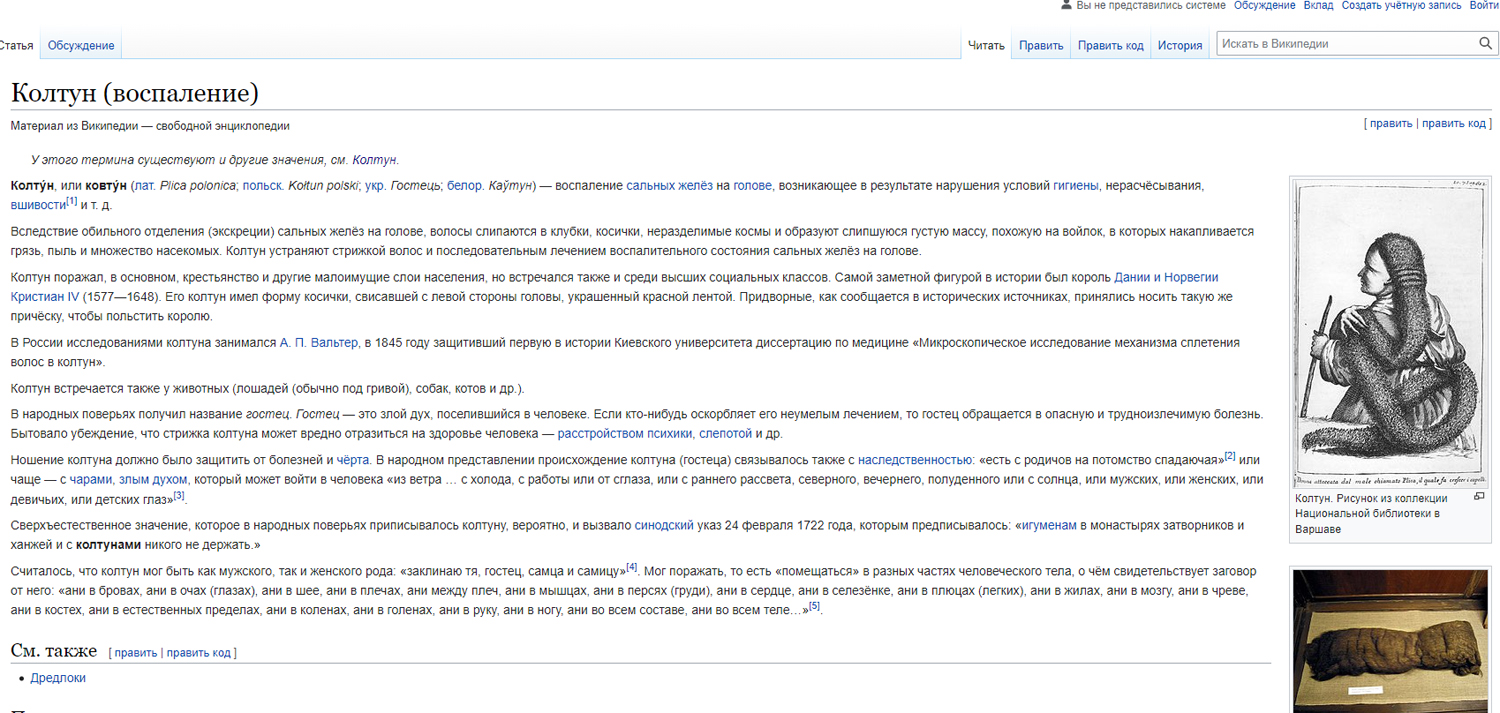Enlarge the Koltun drawing via its expand icon
Screen dimensions: 1500x713
[1480, 497]
